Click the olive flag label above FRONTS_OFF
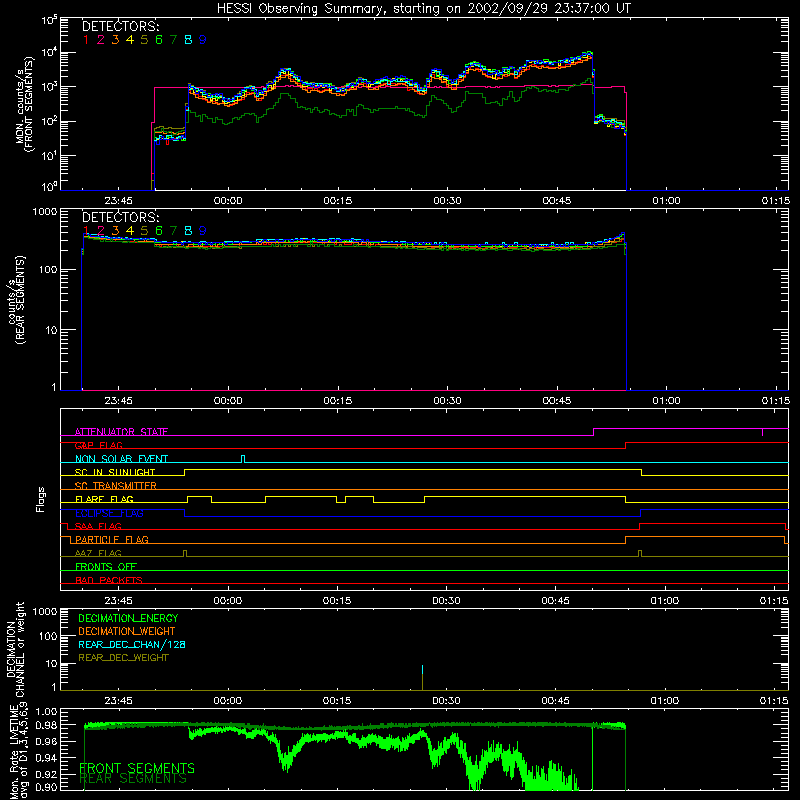 coord(98,553)
